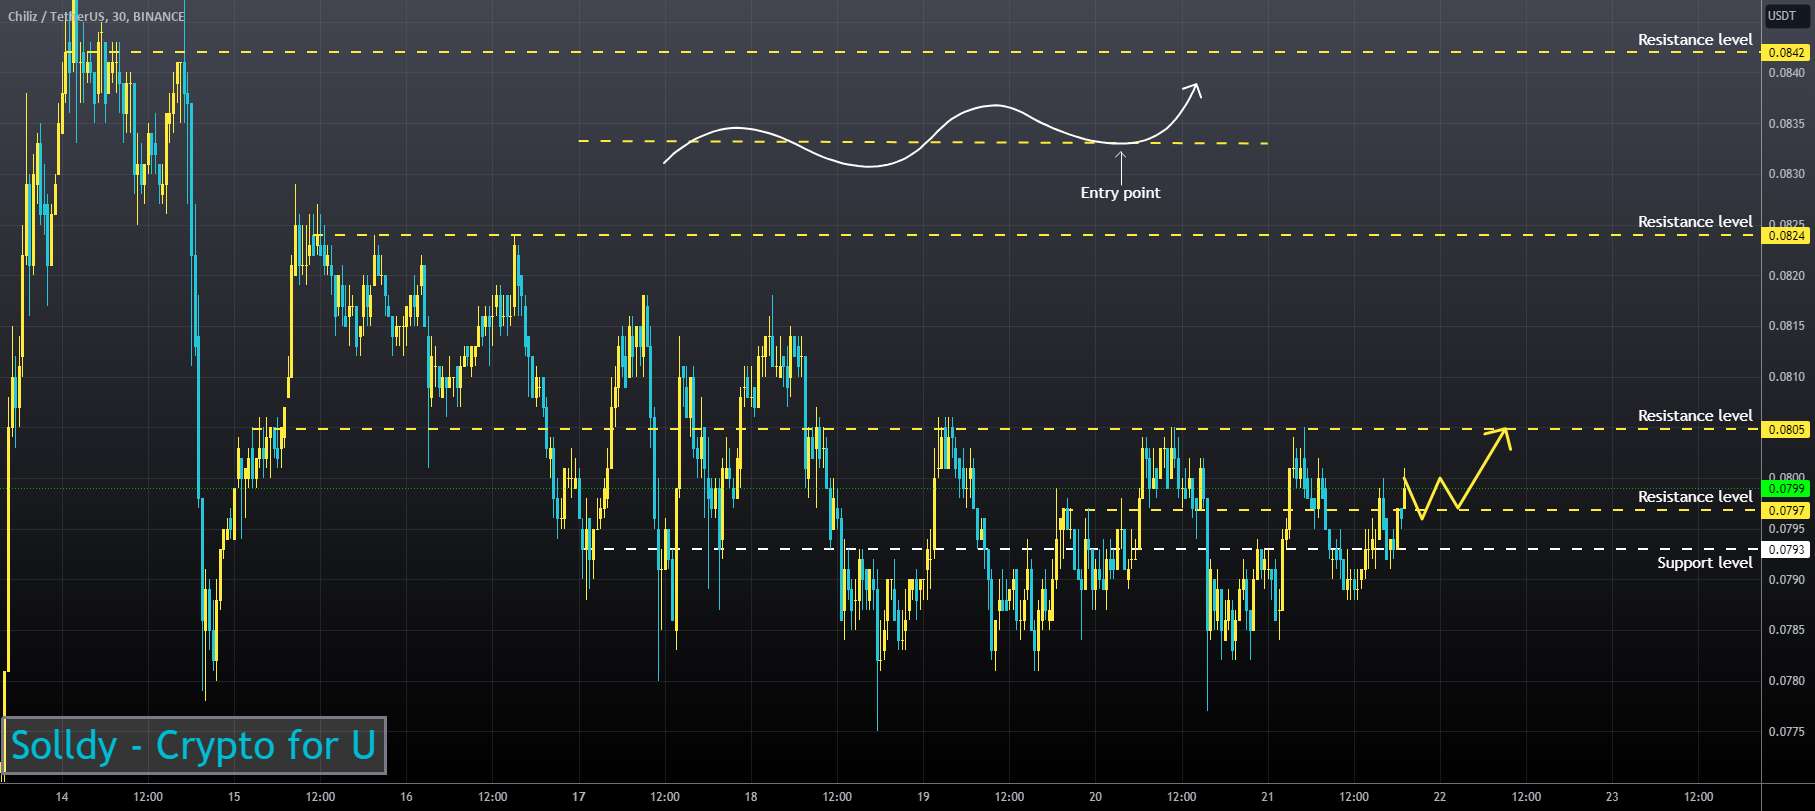Click the 0.0835 price axis tick
Image resolution: width=1815 pixels, height=811 pixels.
(x=1786, y=124)
